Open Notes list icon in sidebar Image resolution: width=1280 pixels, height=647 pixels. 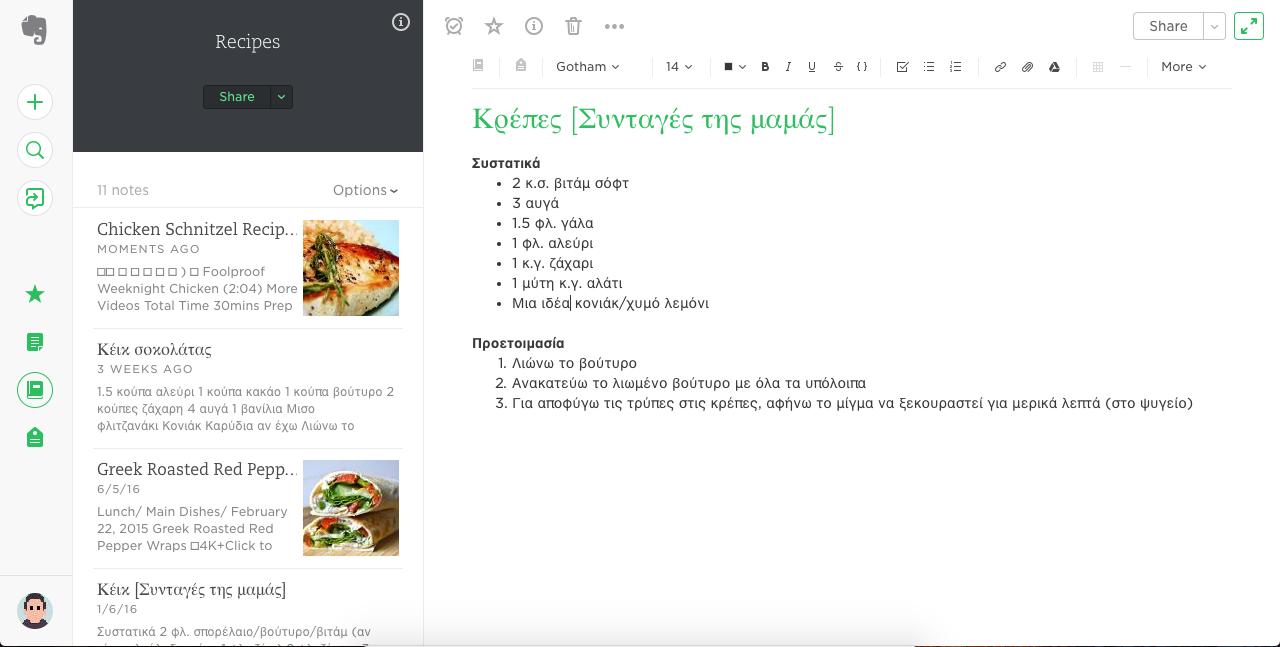click(35, 342)
